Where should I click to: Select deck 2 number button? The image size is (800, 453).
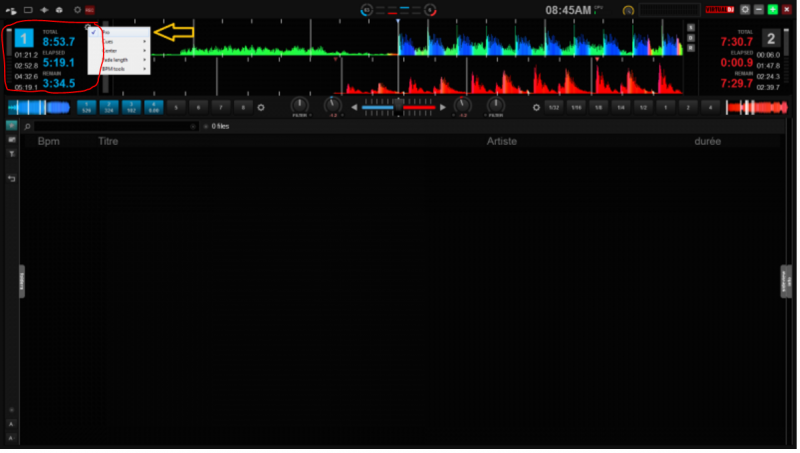tap(771, 38)
